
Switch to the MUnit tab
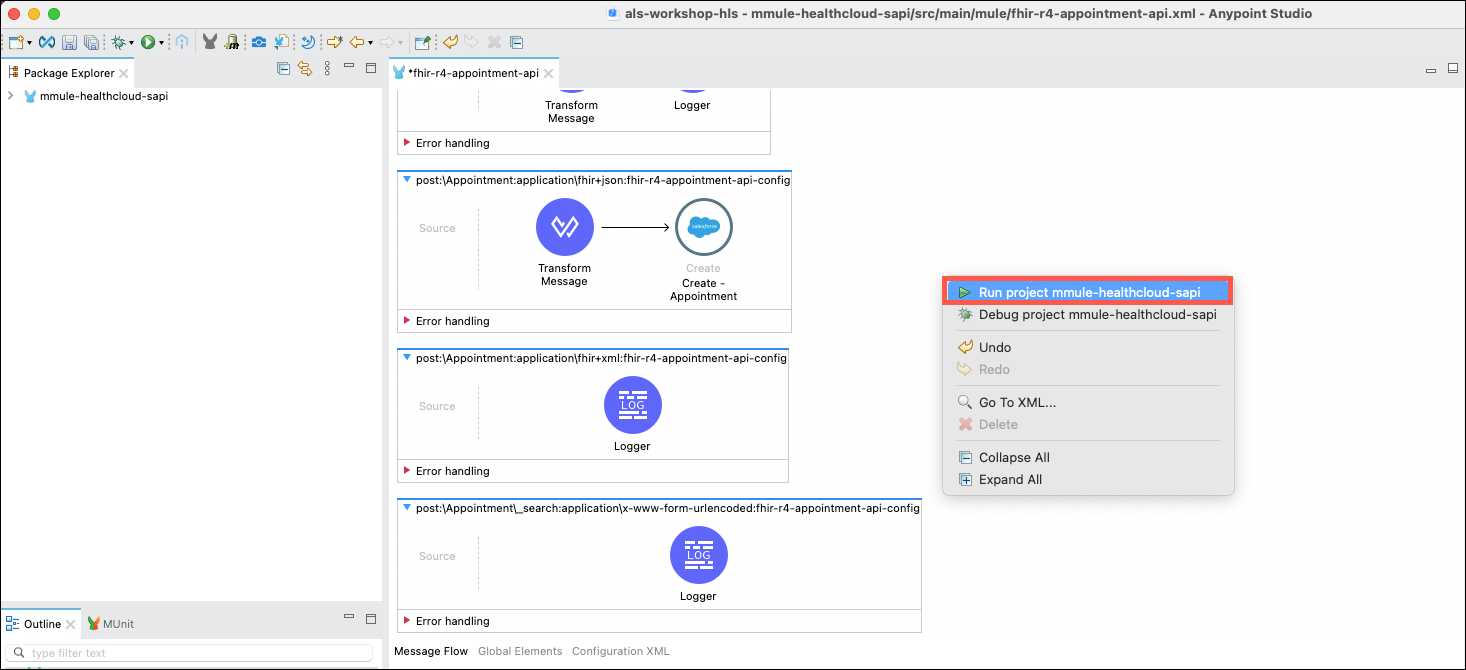(x=110, y=623)
